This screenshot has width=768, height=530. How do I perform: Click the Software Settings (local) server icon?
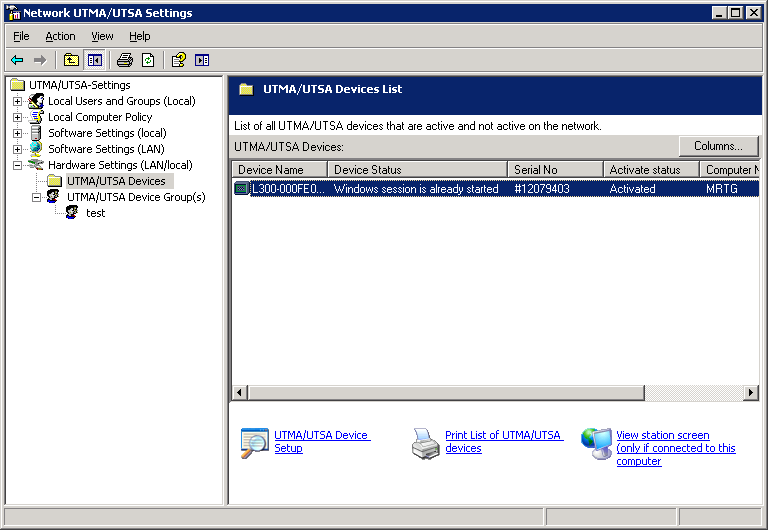[x=36, y=133]
